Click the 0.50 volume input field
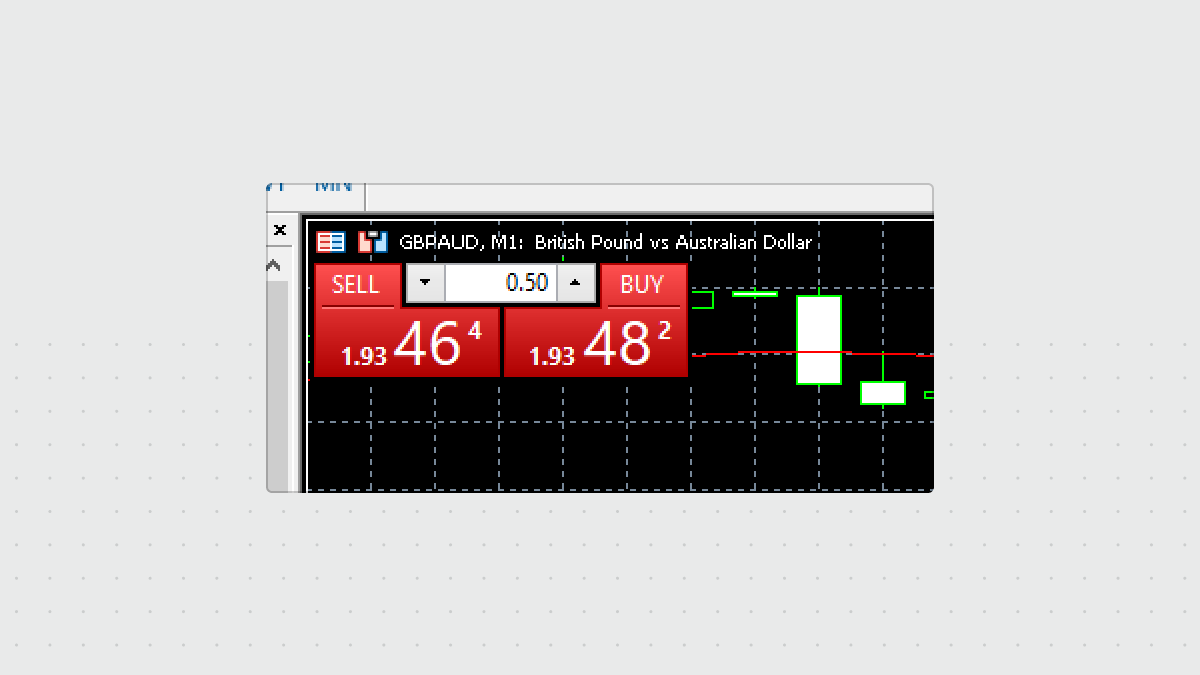Image resolution: width=1200 pixels, height=675 pixels. [x=500, y=283]
